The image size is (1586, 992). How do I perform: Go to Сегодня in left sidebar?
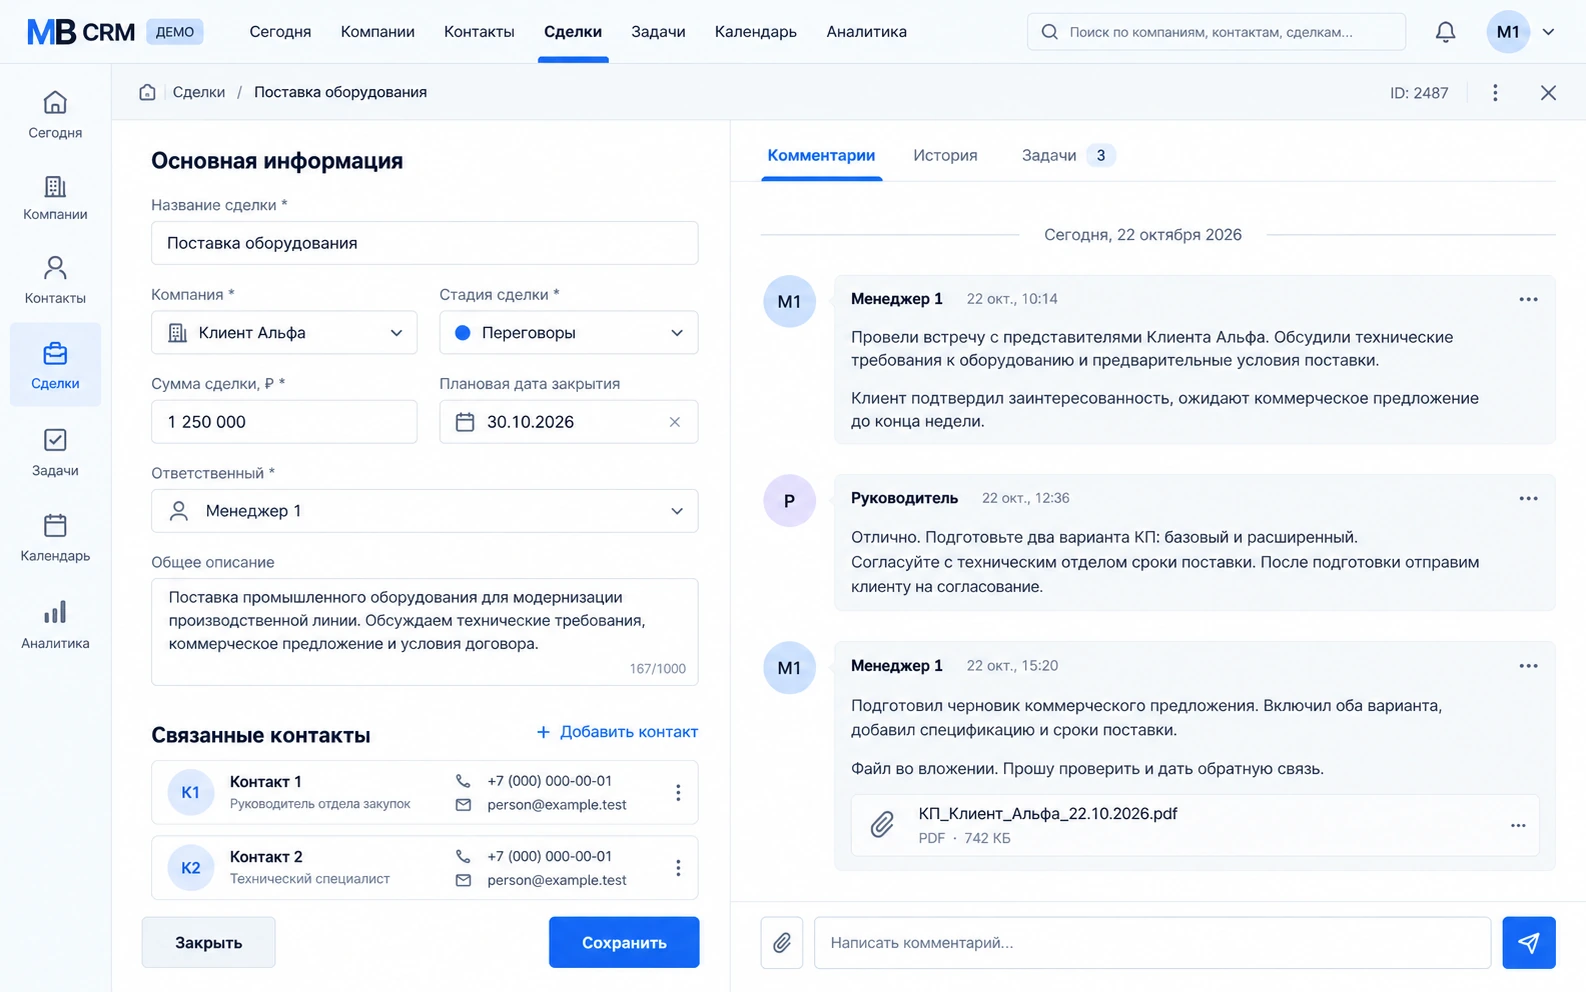(x=55, y=115)
